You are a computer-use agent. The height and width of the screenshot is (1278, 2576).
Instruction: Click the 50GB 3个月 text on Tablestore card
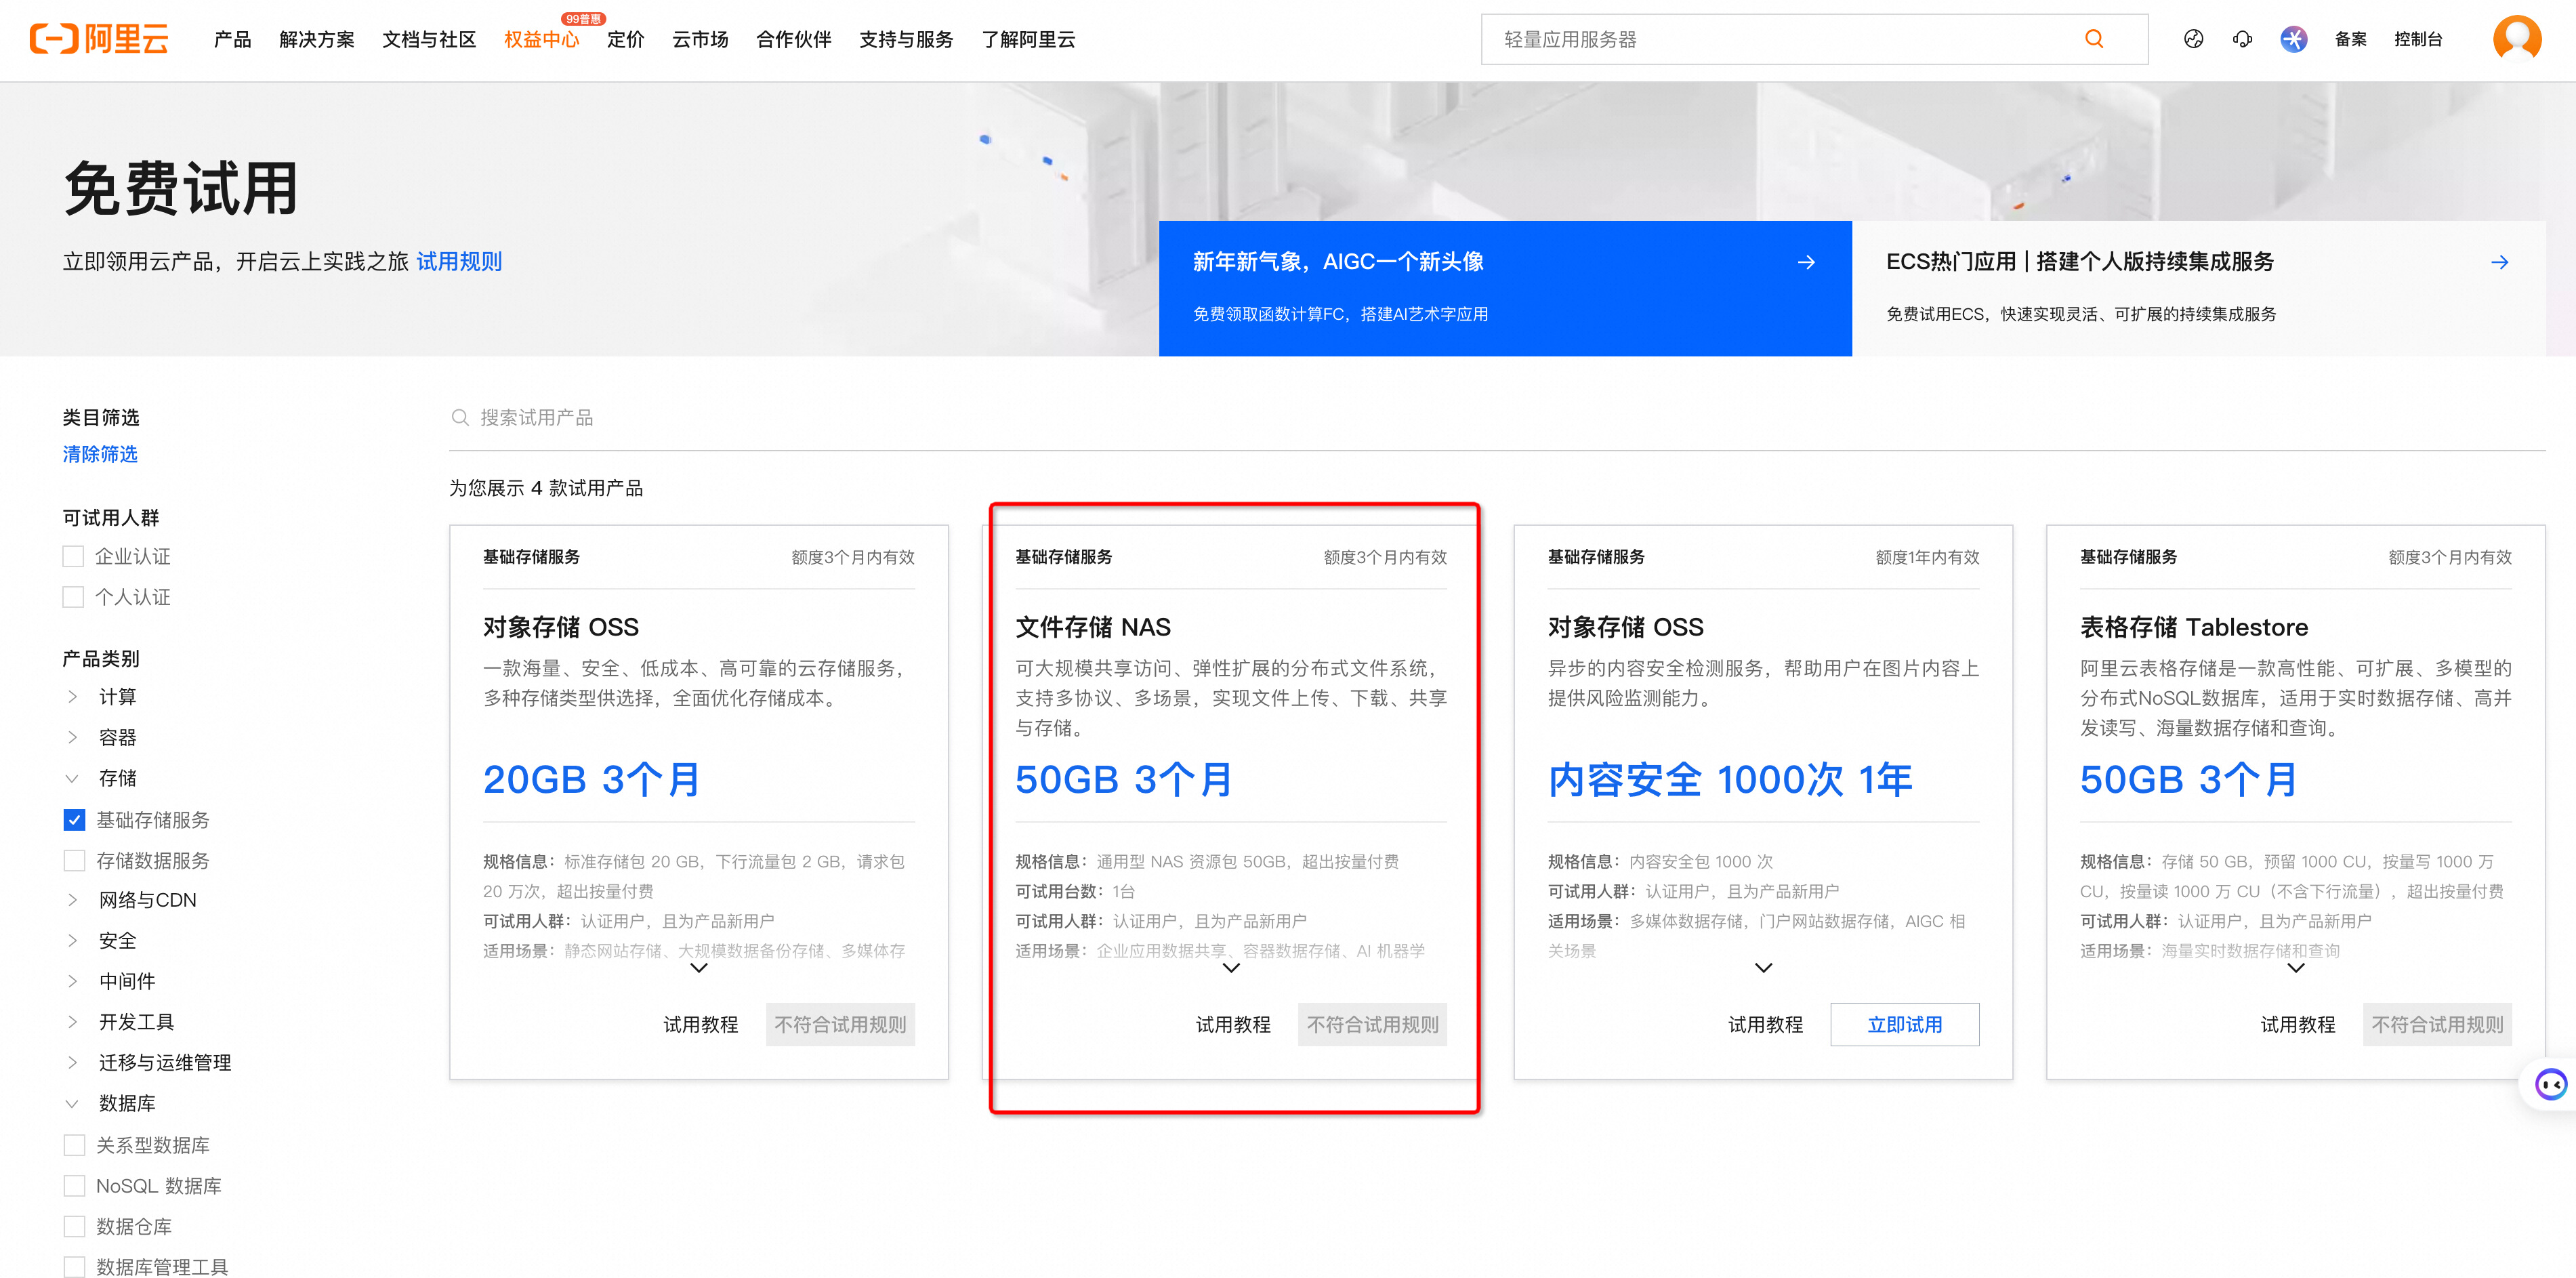2188,780
